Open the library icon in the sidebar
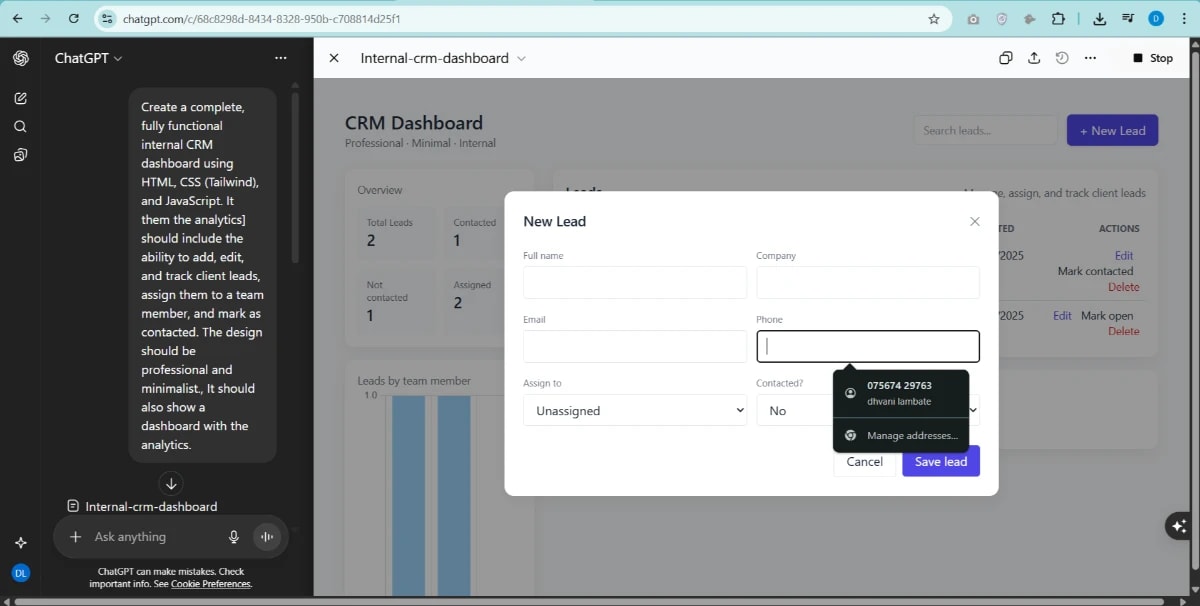1200x606 pixels. coord(20,155)
